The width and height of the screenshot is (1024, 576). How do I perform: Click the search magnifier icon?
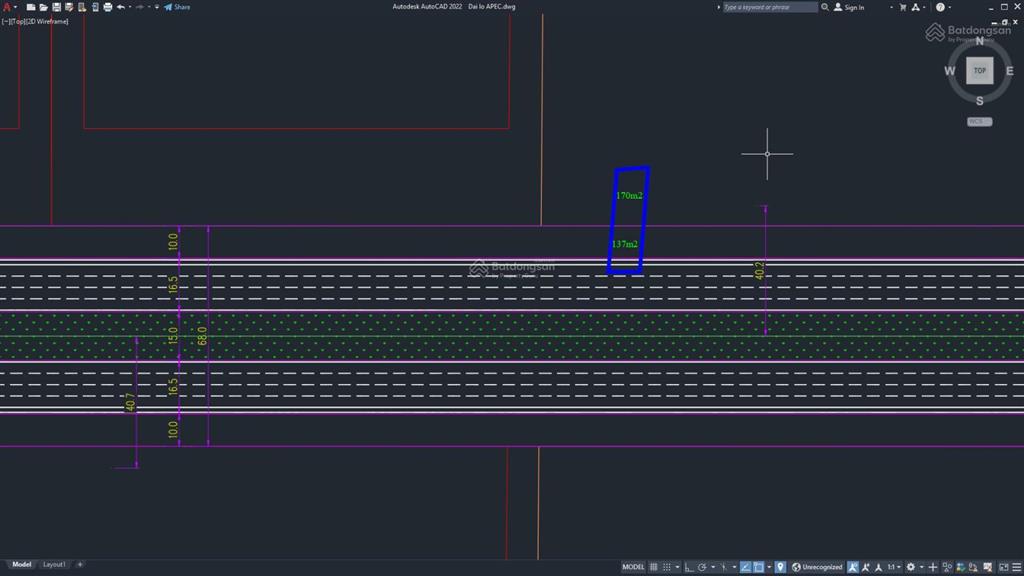(x=825, y=7)
